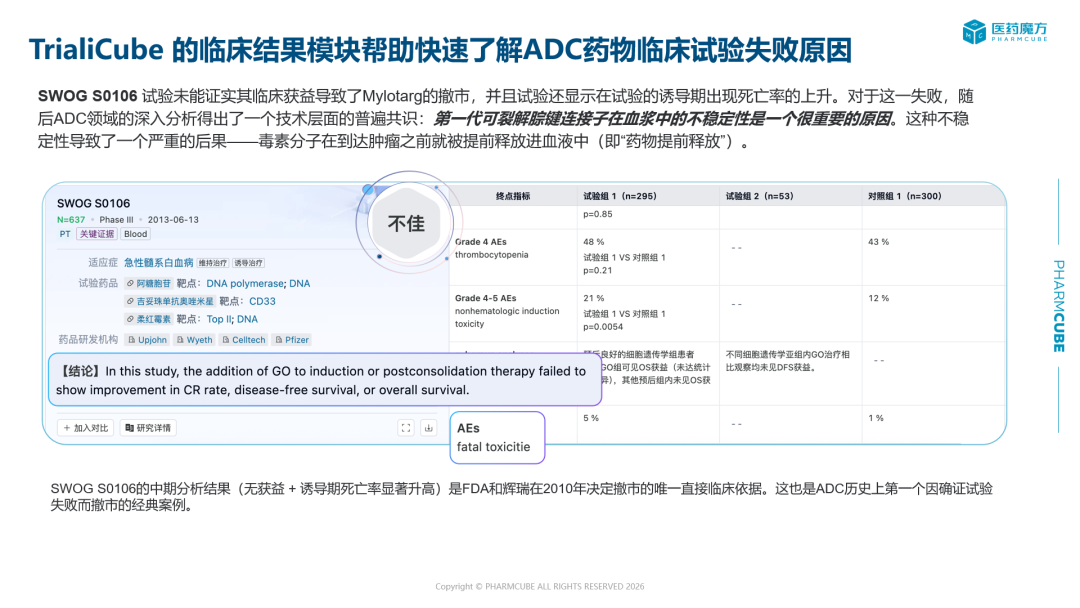The width and height of the screenshot is (1080, 608).
Task: Open the 阿糖胞苷 drug link
Action: [149, 283]
